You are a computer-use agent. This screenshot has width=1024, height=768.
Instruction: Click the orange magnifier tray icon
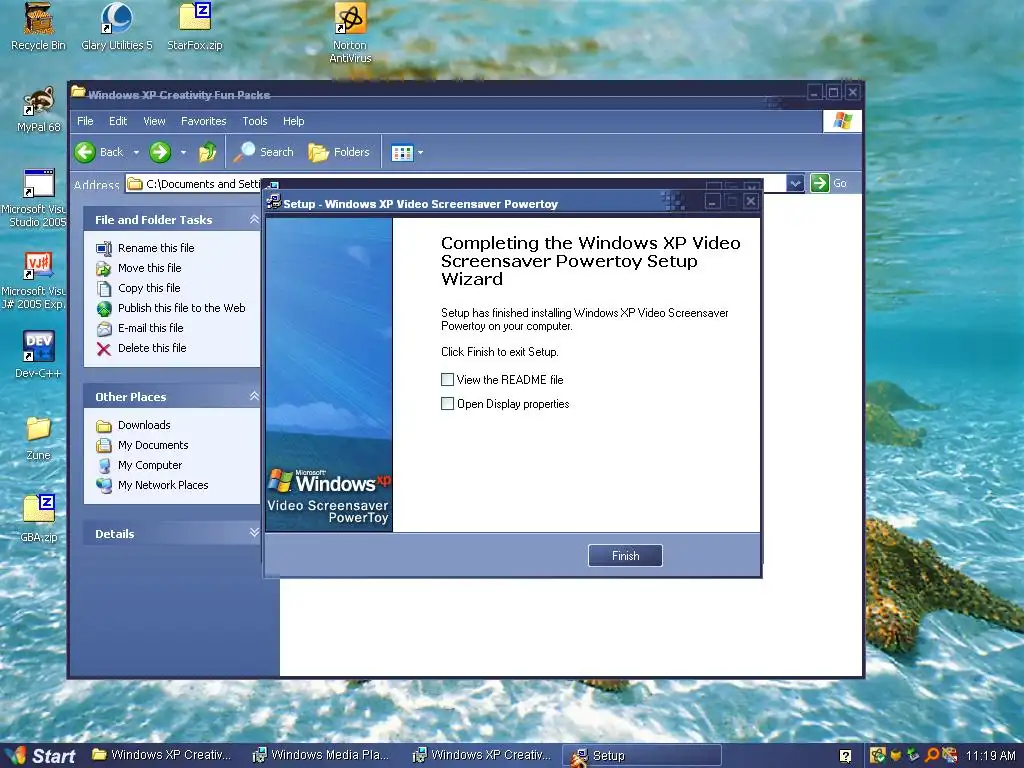[932, 756]
